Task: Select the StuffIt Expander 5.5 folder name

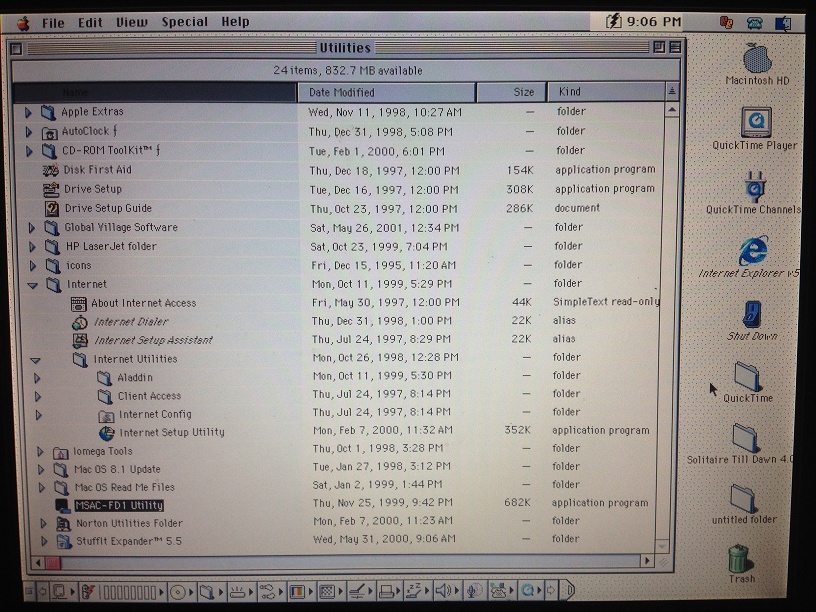Action: tap(129, 541)
